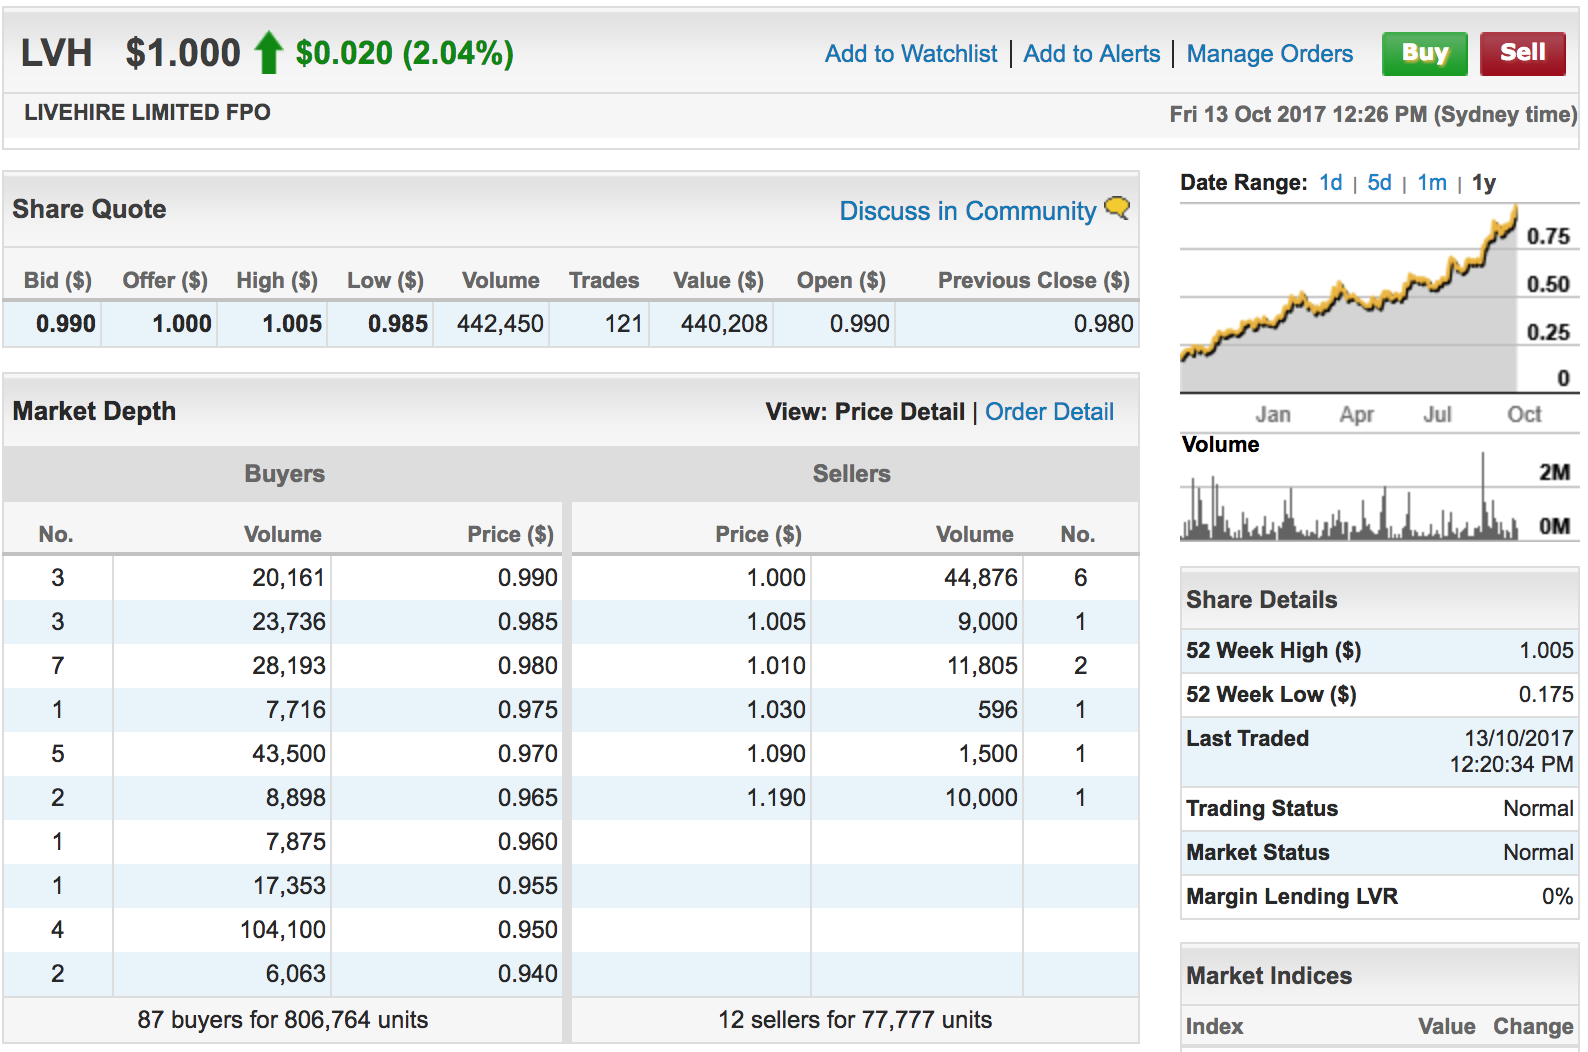This screenshot has width=1588, height=1052.
Task: Set chart date range to 1d
Action: [1330, 183]
